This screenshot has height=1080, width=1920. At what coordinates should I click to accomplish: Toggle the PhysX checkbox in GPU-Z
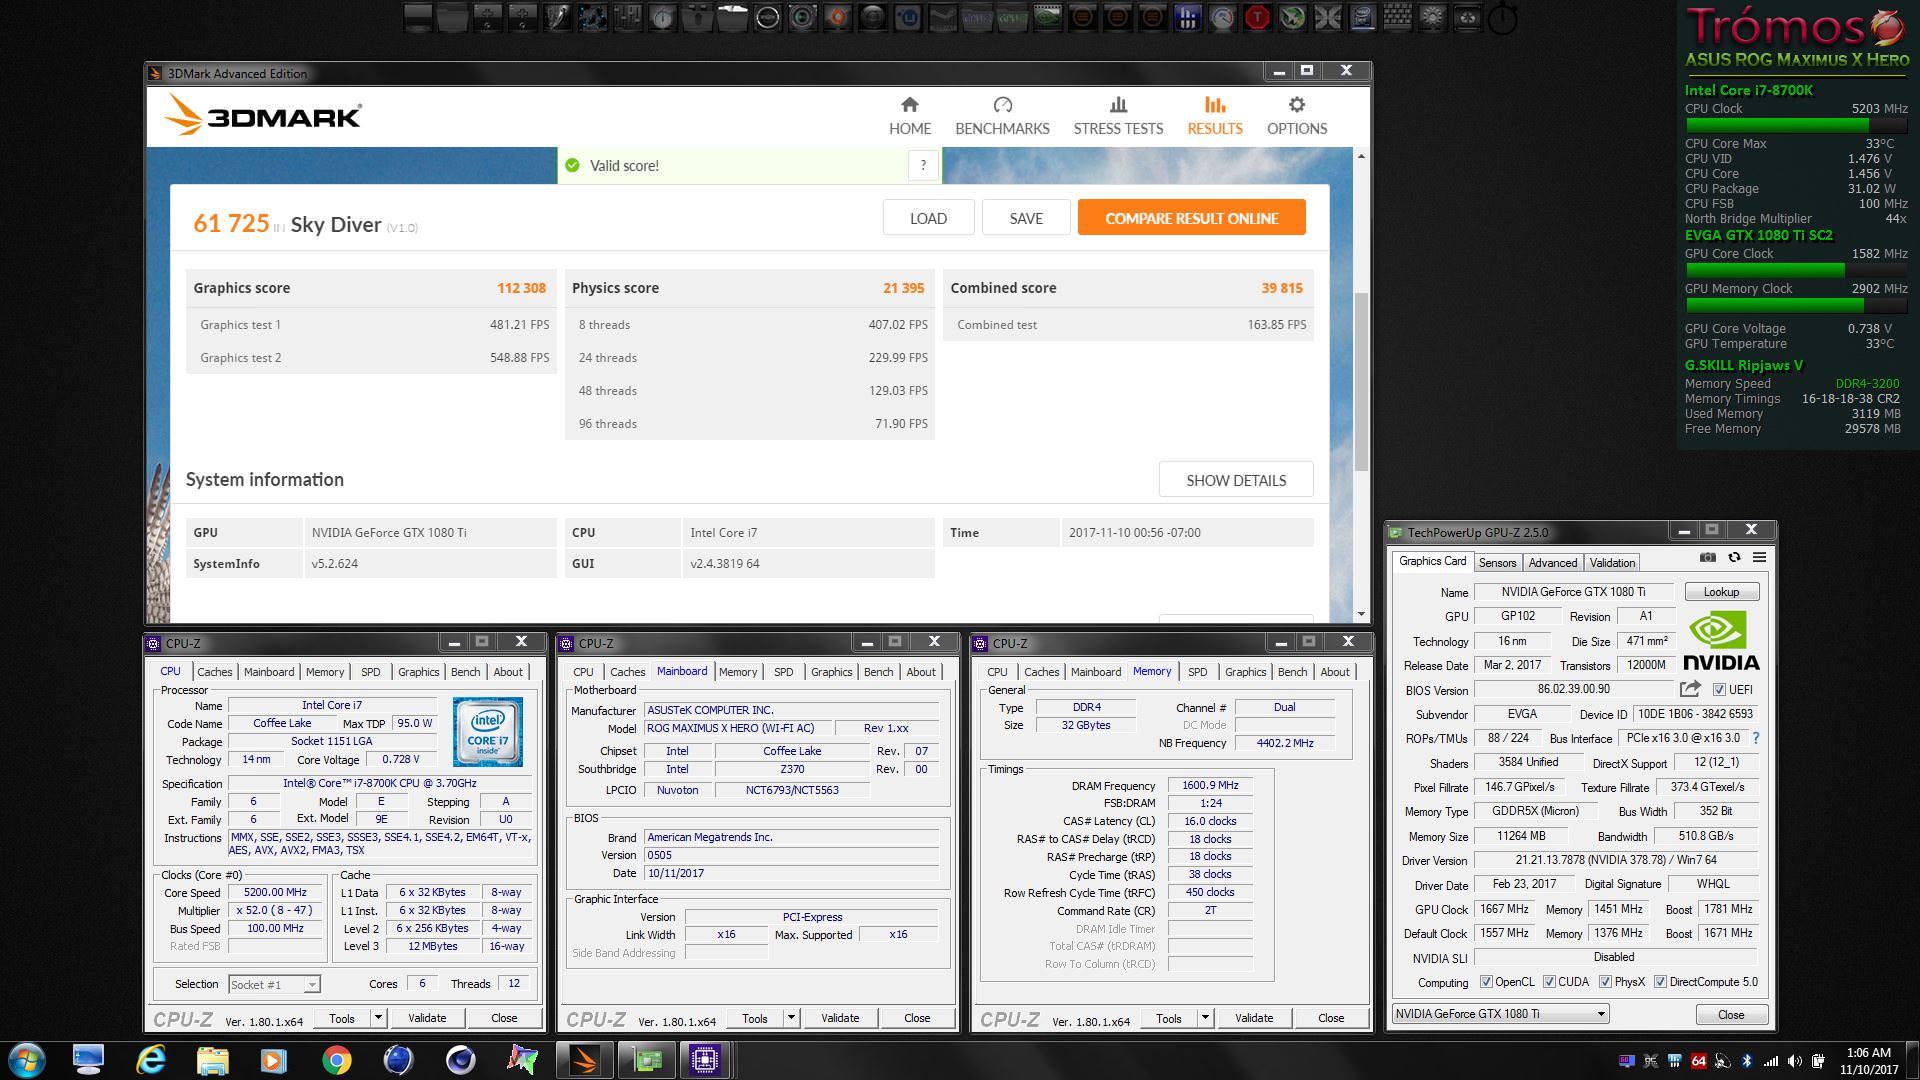(1605, 982)
